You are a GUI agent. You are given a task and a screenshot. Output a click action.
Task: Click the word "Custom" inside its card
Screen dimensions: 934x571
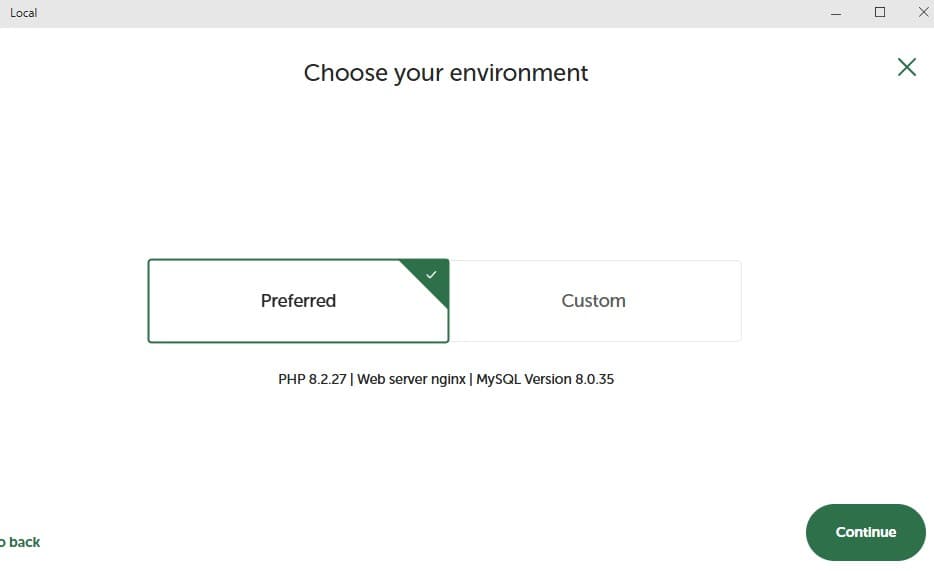coord(593,301)
